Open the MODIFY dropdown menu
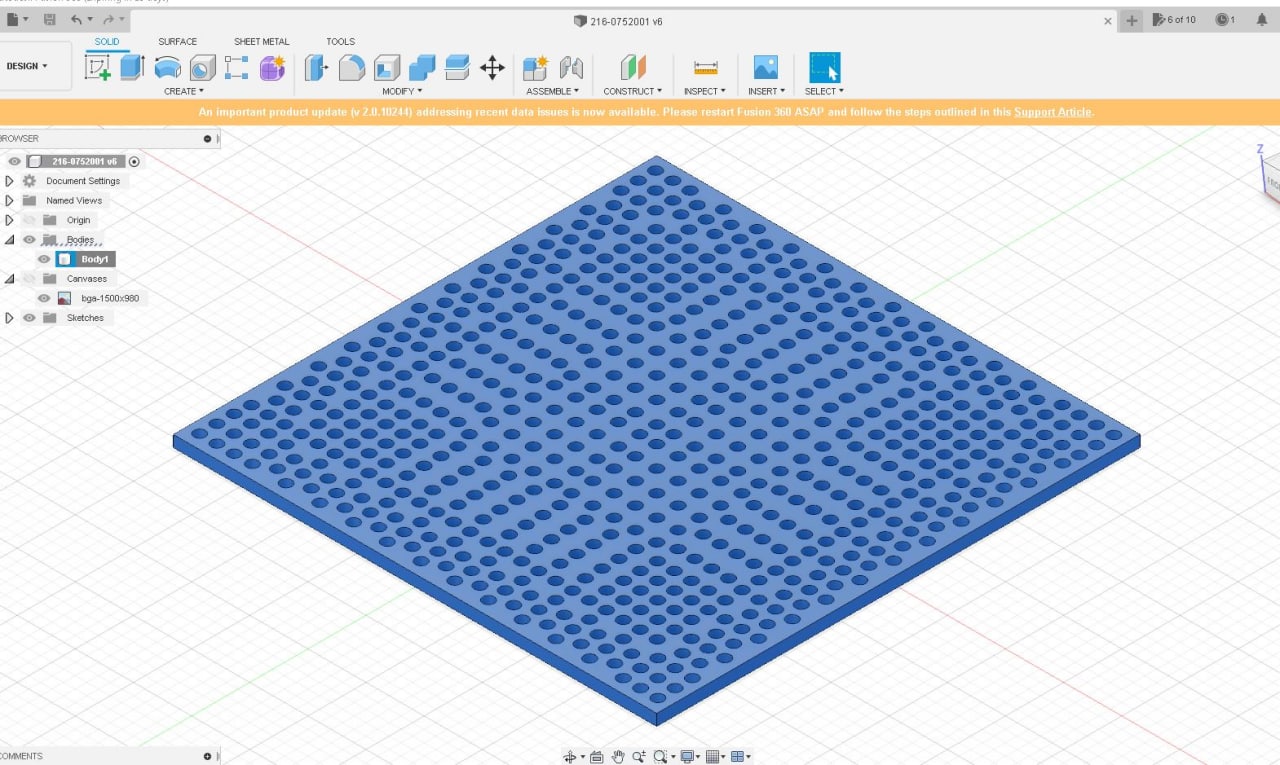 coord(402,91)
